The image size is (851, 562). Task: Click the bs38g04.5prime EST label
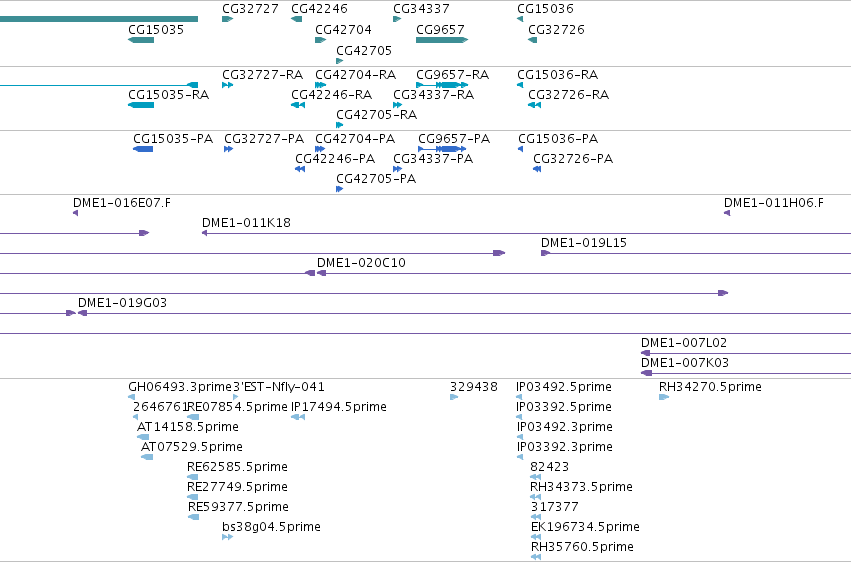[271, 527]
